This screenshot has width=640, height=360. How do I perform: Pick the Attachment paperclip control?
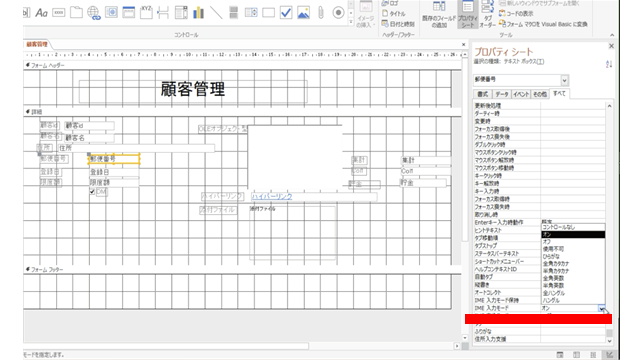[x=321, y=13]
